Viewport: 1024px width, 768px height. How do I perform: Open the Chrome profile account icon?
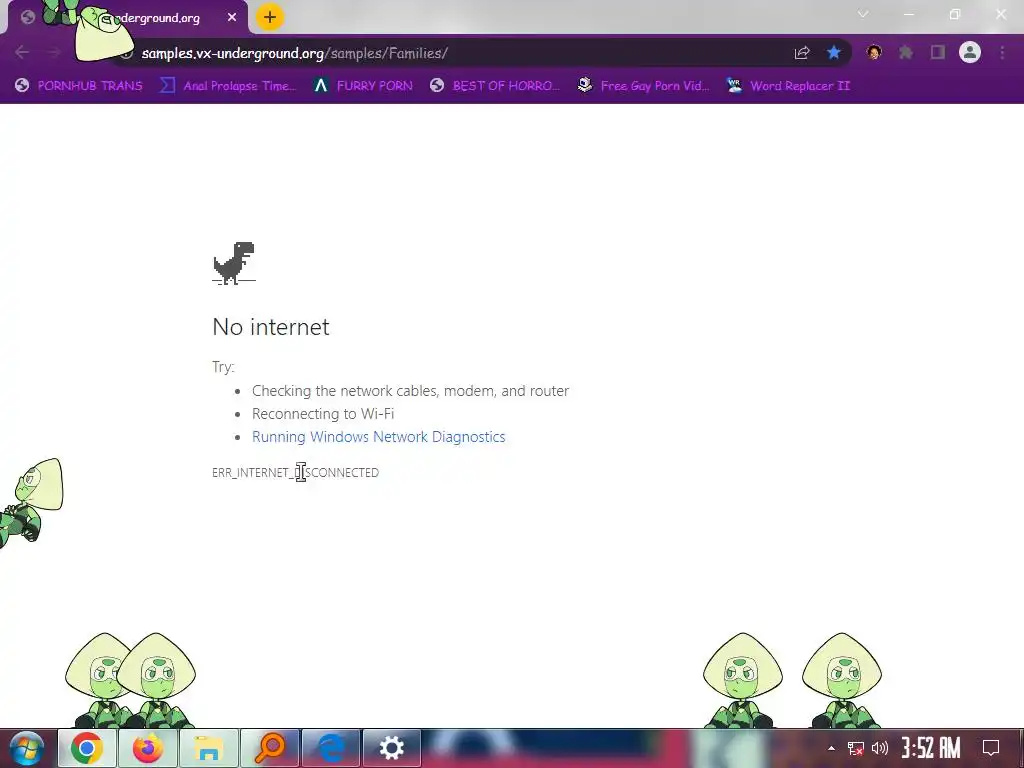coord(970,52)
